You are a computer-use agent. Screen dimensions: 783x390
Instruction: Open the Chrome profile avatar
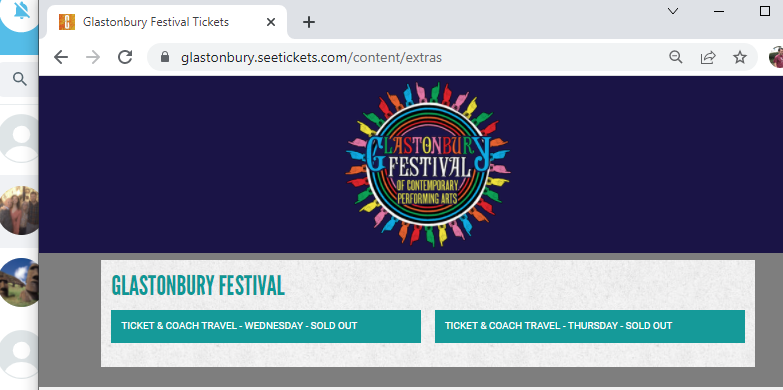pos(776,57)
